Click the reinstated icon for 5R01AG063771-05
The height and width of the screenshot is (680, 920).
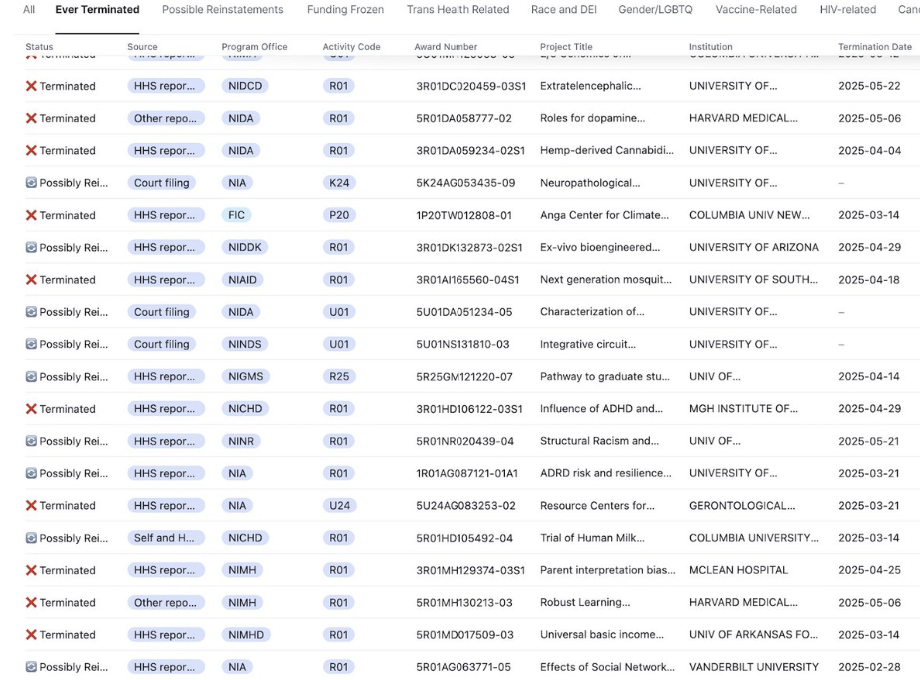pos(31,667)
